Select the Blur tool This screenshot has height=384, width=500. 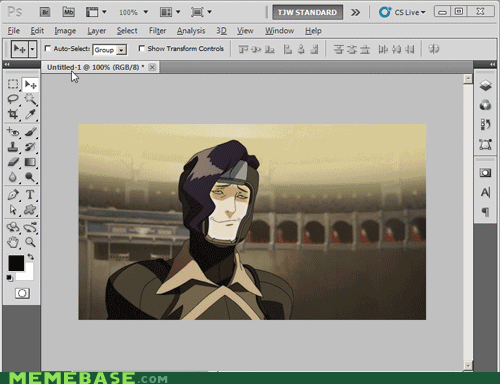coord(13,177)
